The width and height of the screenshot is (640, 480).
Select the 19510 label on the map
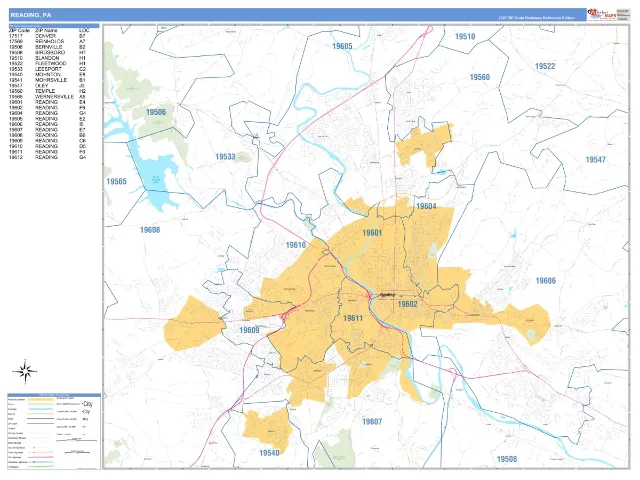coord(465,36)
